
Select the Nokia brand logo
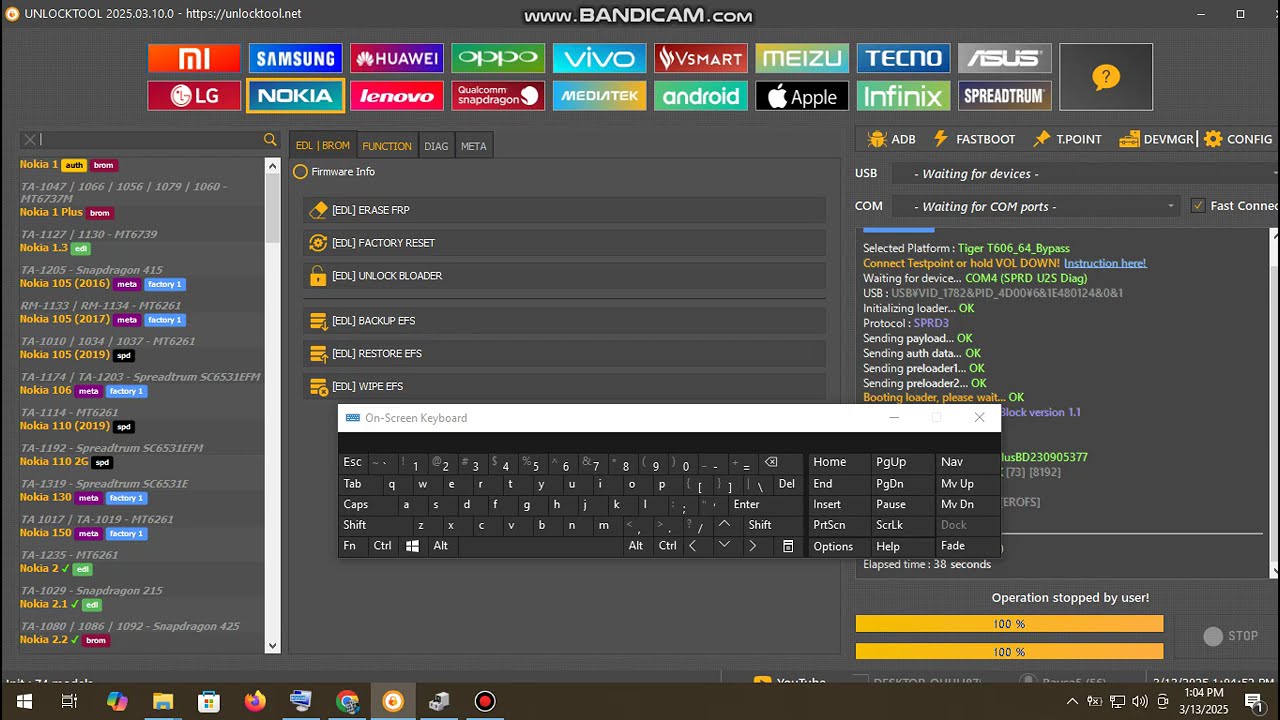click(x=295, y=96)
